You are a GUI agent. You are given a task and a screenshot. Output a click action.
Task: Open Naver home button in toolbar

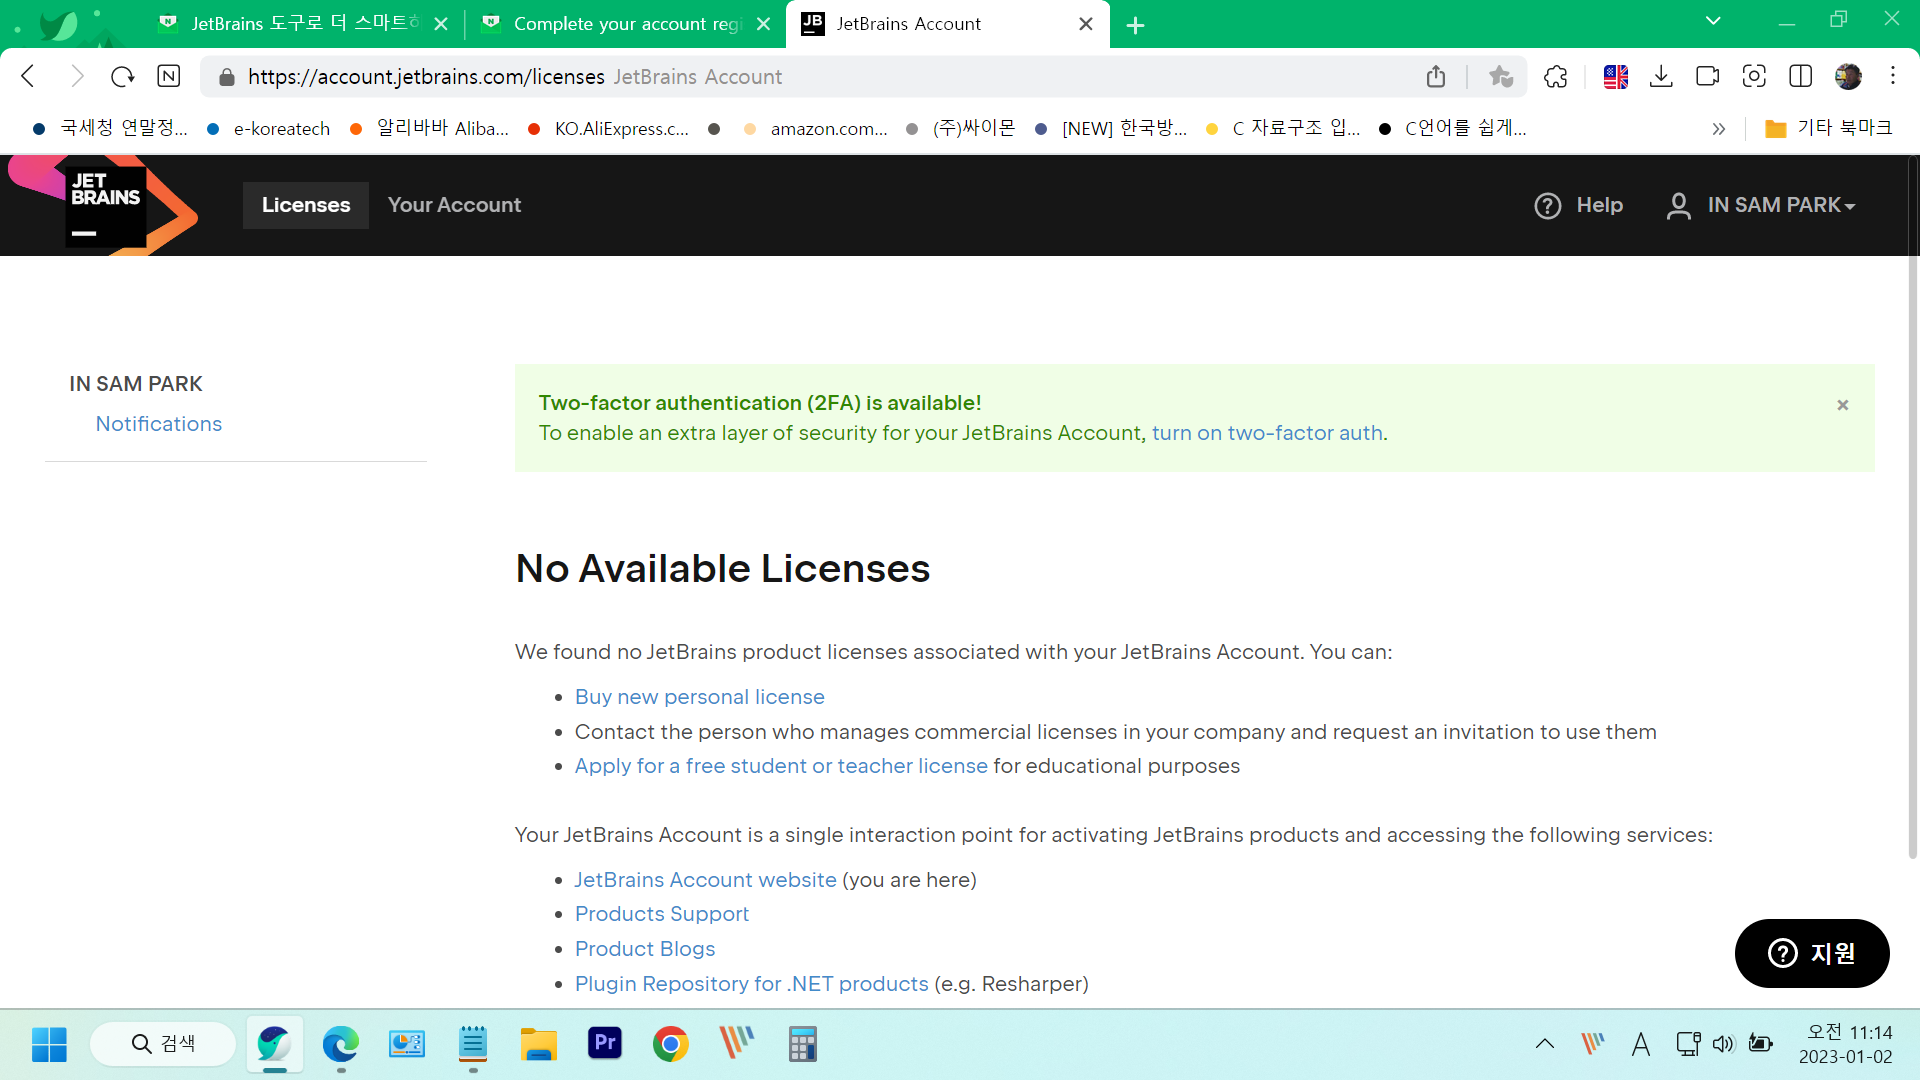pyautogui.click(x=169, y=76)
